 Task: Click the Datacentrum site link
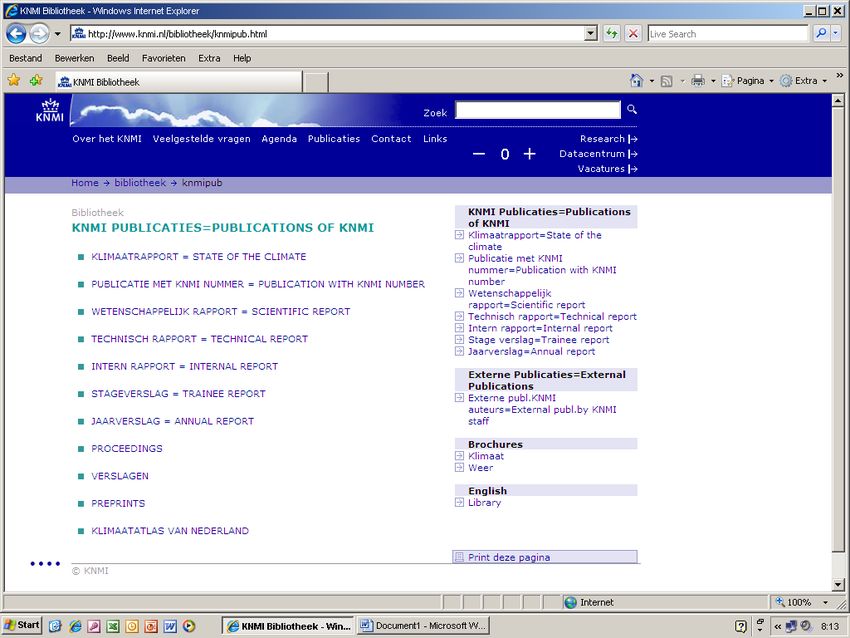coord(598,154)
